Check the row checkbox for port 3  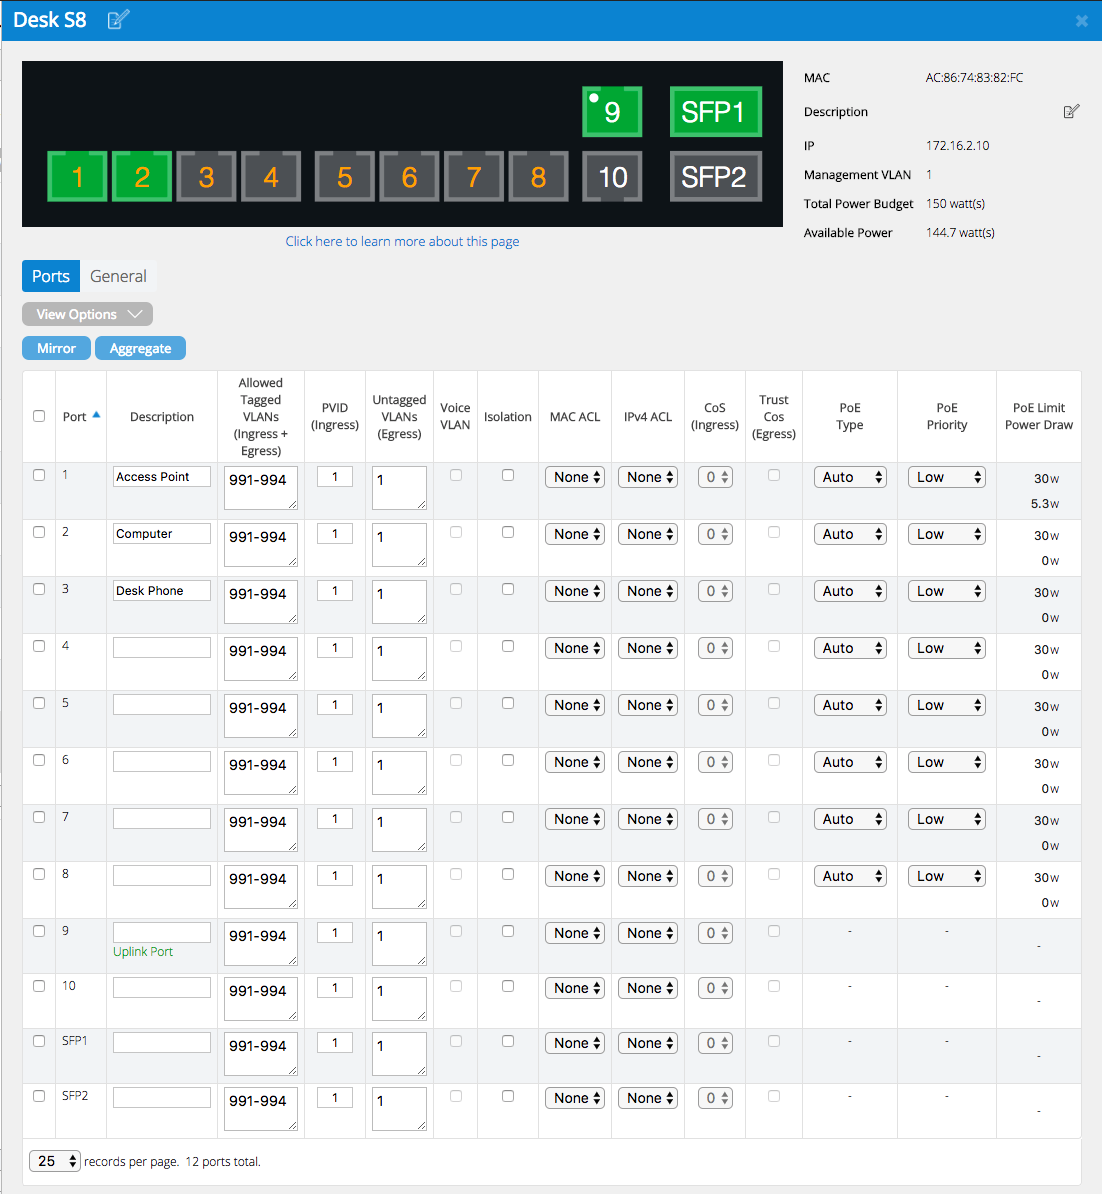click(x=38, y=589)
